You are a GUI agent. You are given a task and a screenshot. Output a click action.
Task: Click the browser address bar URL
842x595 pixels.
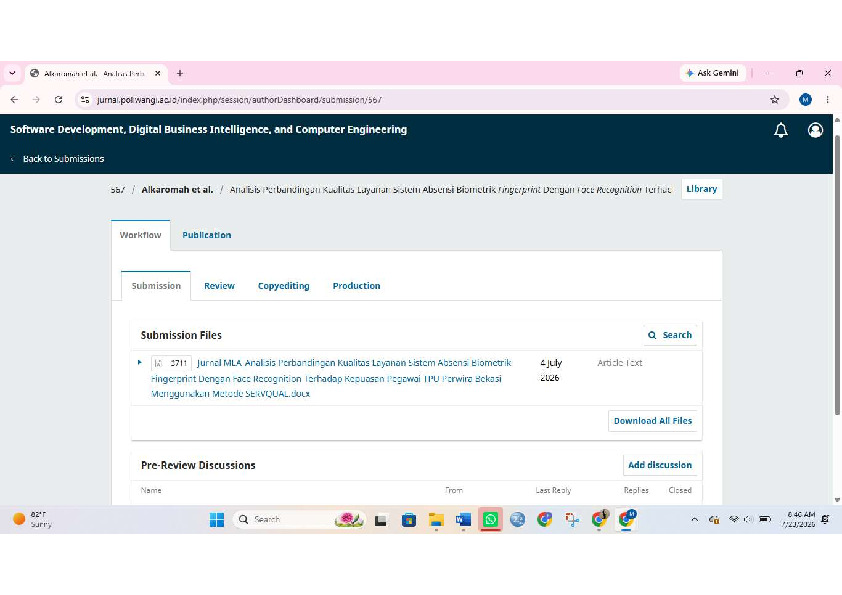pos(239,100)
